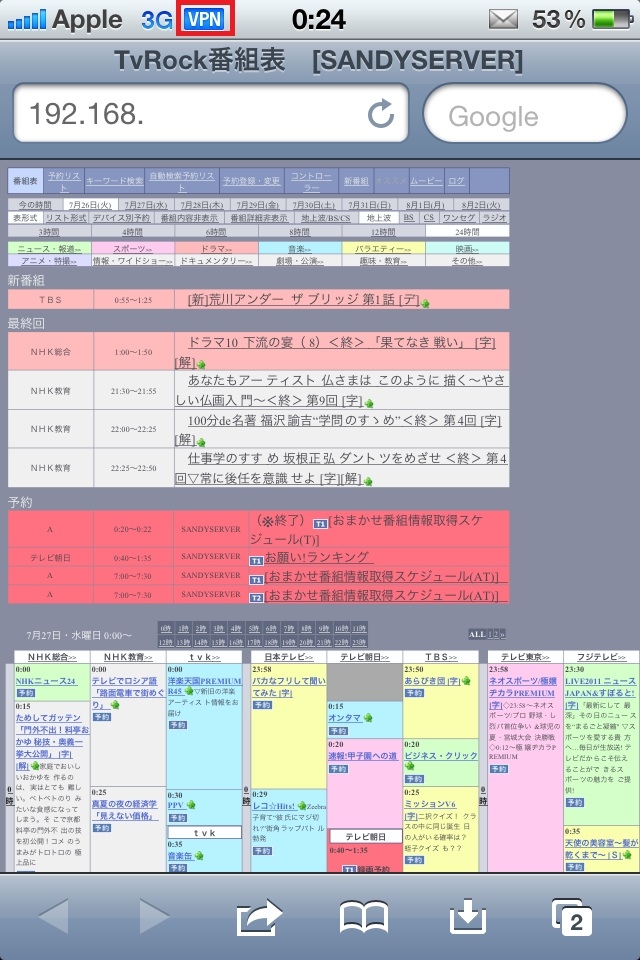Viewport: 640px width, 960px height.
Task: Open 音楽 genre
Action: click(300, 249)
